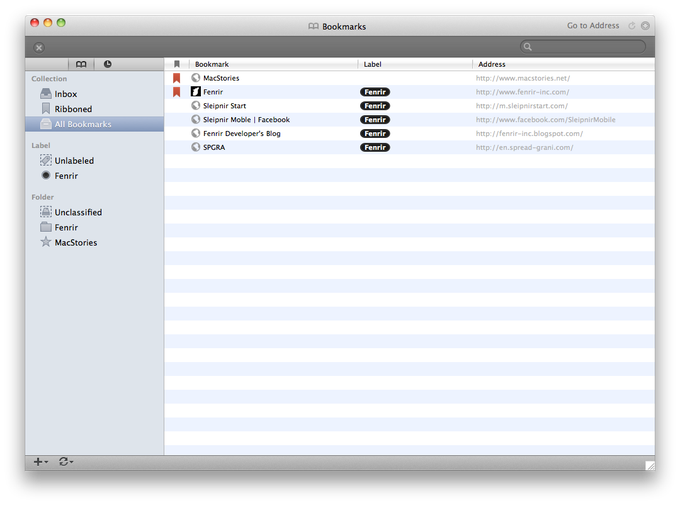Click the window resize grip
Viewport: 680px width, 505px height.
click(x=650, y=466)
